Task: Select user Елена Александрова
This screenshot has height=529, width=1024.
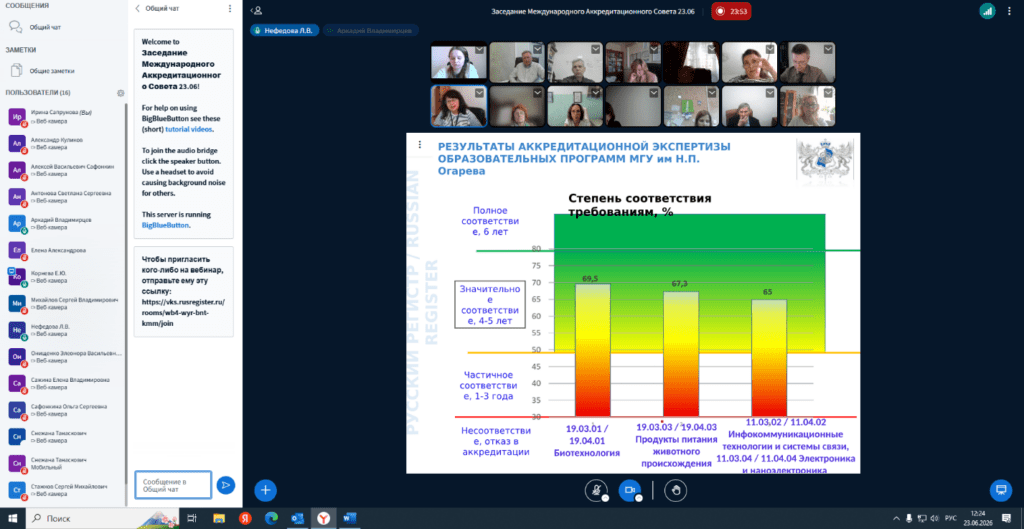Action: click(x=64, y=250)
